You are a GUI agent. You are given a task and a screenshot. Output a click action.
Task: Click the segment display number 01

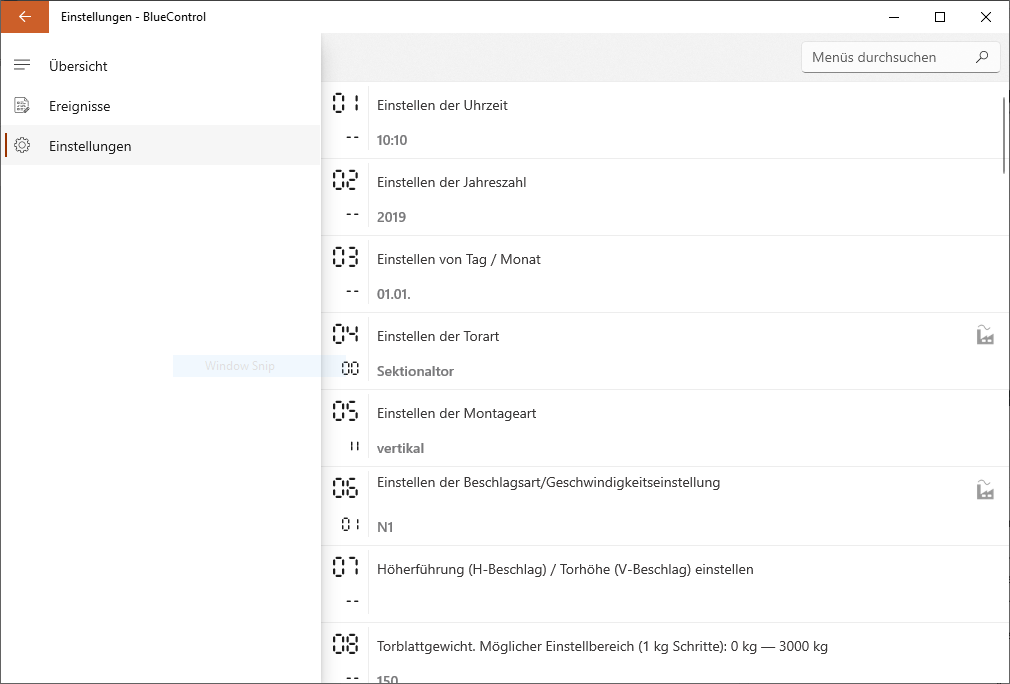(x=345, y=103)
